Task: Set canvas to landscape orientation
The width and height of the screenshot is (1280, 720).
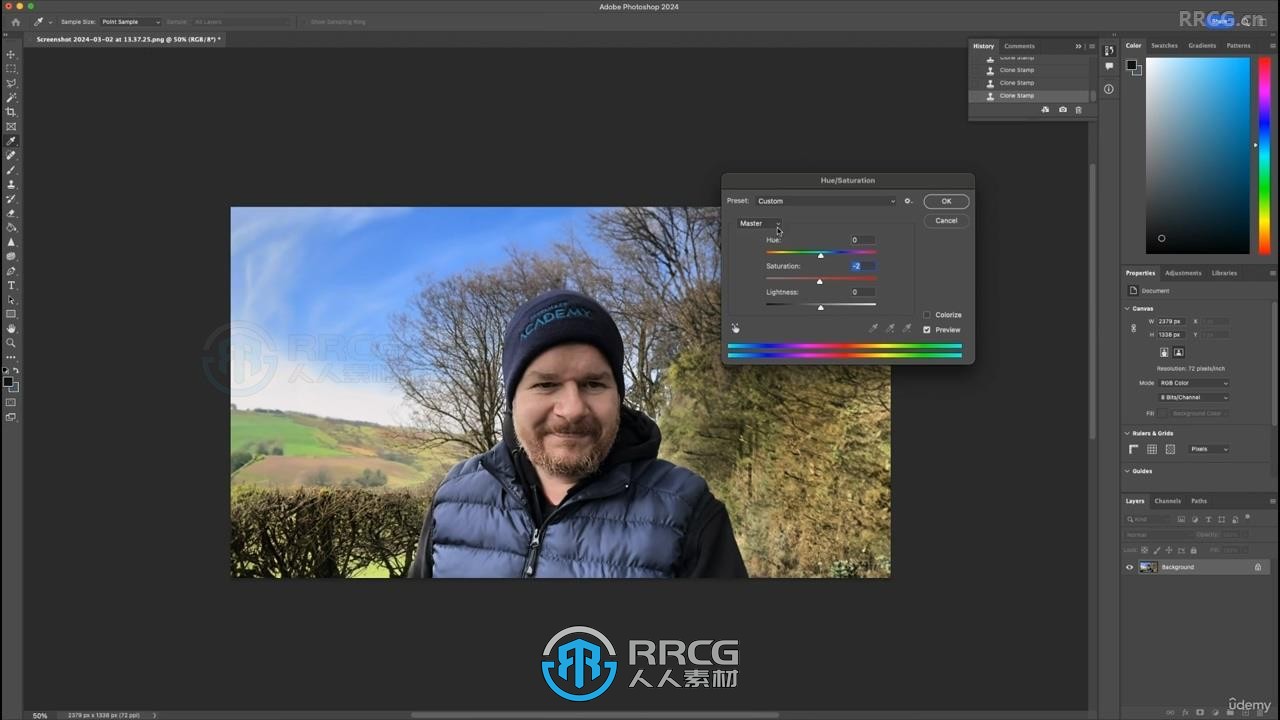Action: pos(1179,352)
